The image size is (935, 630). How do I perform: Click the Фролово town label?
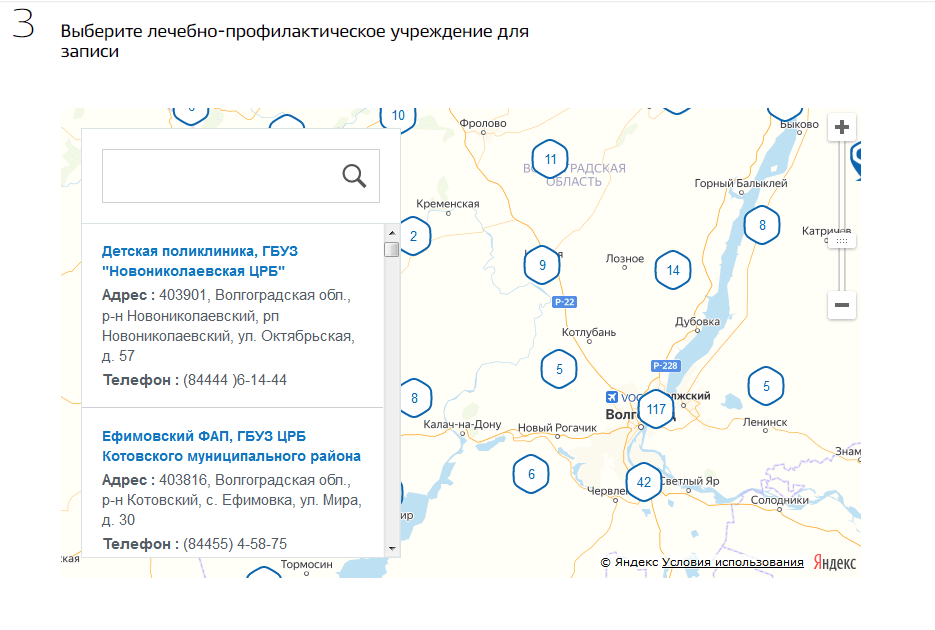pos(483,123)
